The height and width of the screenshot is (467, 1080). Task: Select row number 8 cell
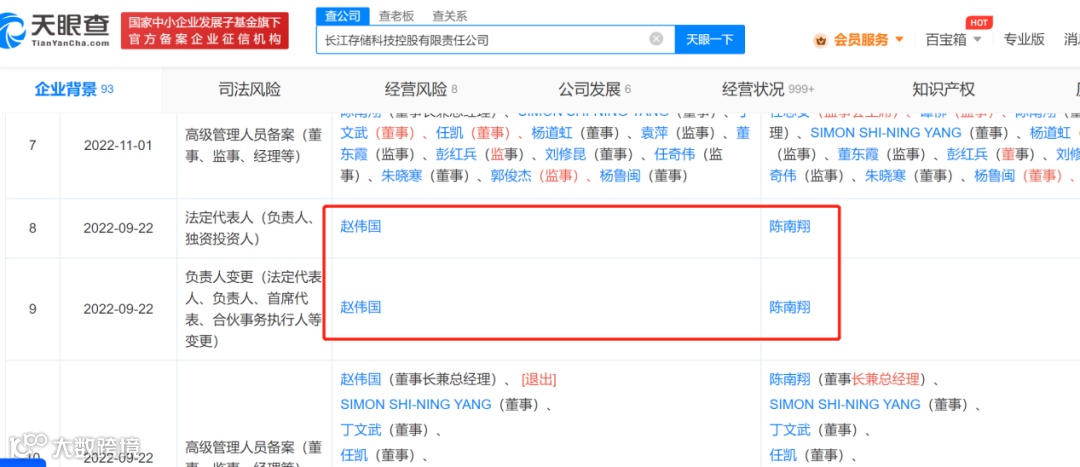pos(32,228)
